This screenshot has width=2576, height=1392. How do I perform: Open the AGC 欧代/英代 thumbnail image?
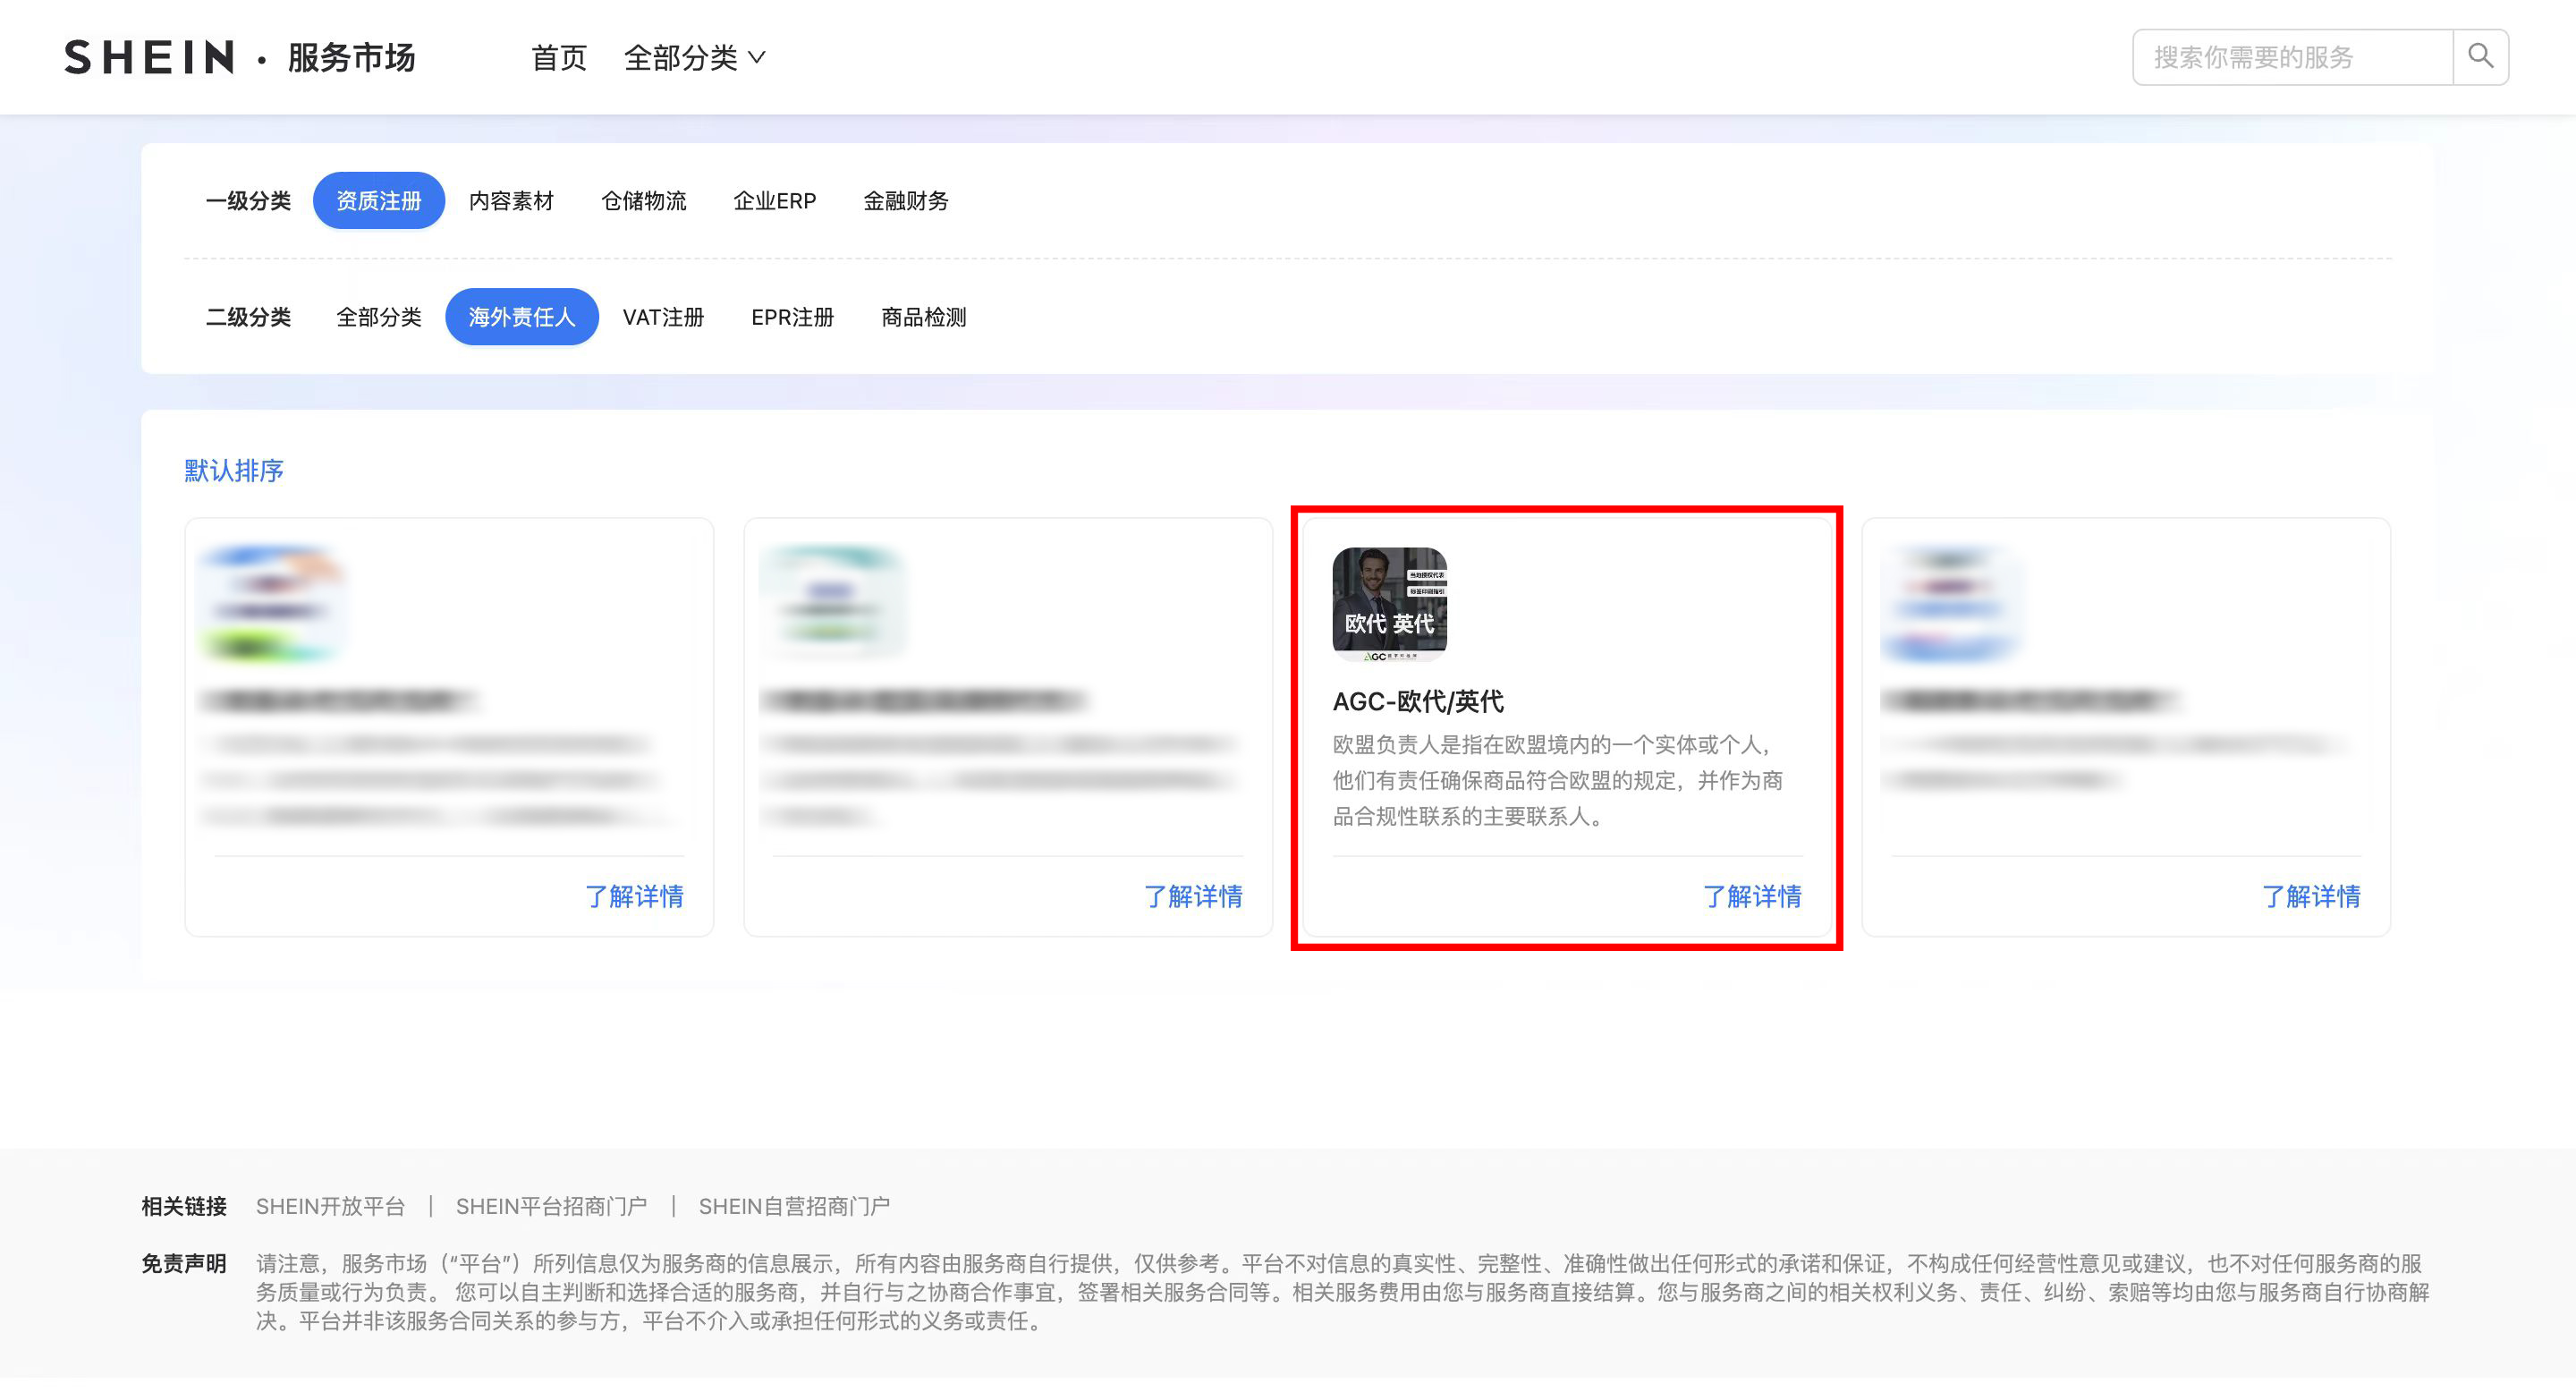pyautogui.click(x=1389, y=604)
